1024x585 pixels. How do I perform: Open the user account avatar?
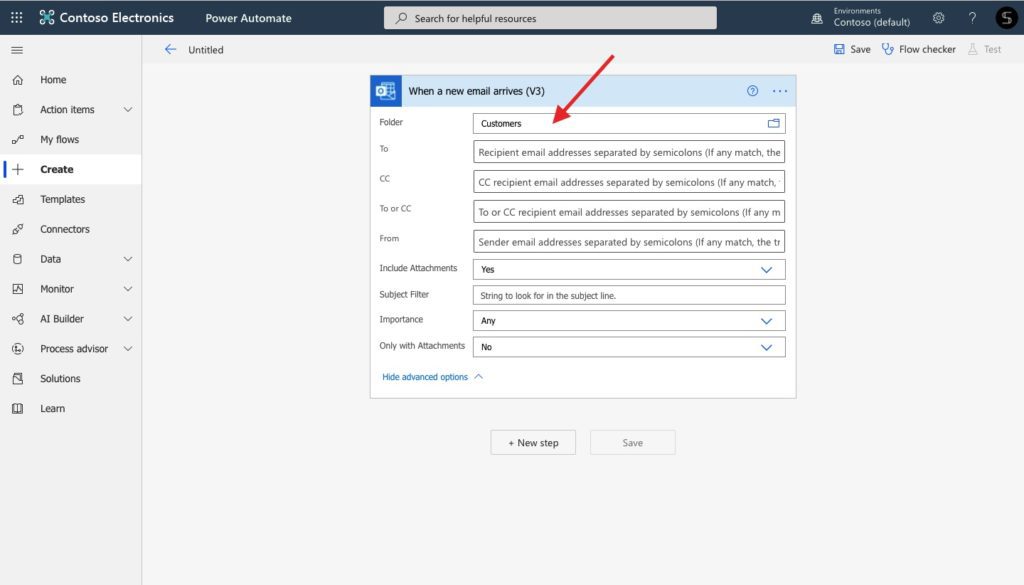click(x=1006, y=18)
